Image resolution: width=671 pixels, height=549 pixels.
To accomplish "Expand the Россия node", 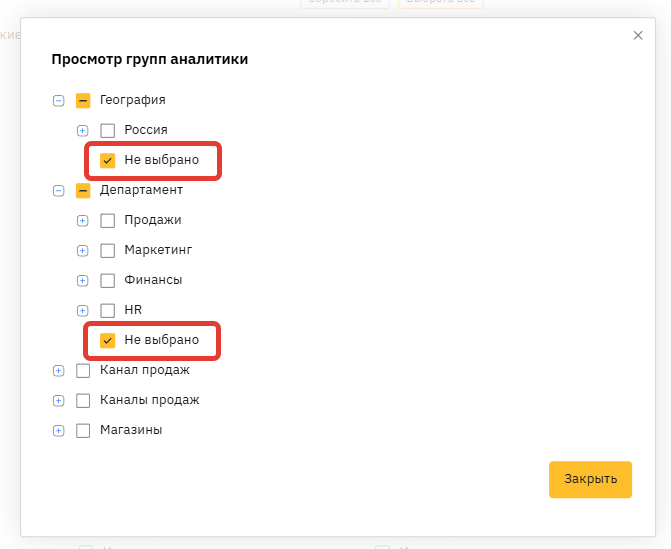I will [83, 130].
